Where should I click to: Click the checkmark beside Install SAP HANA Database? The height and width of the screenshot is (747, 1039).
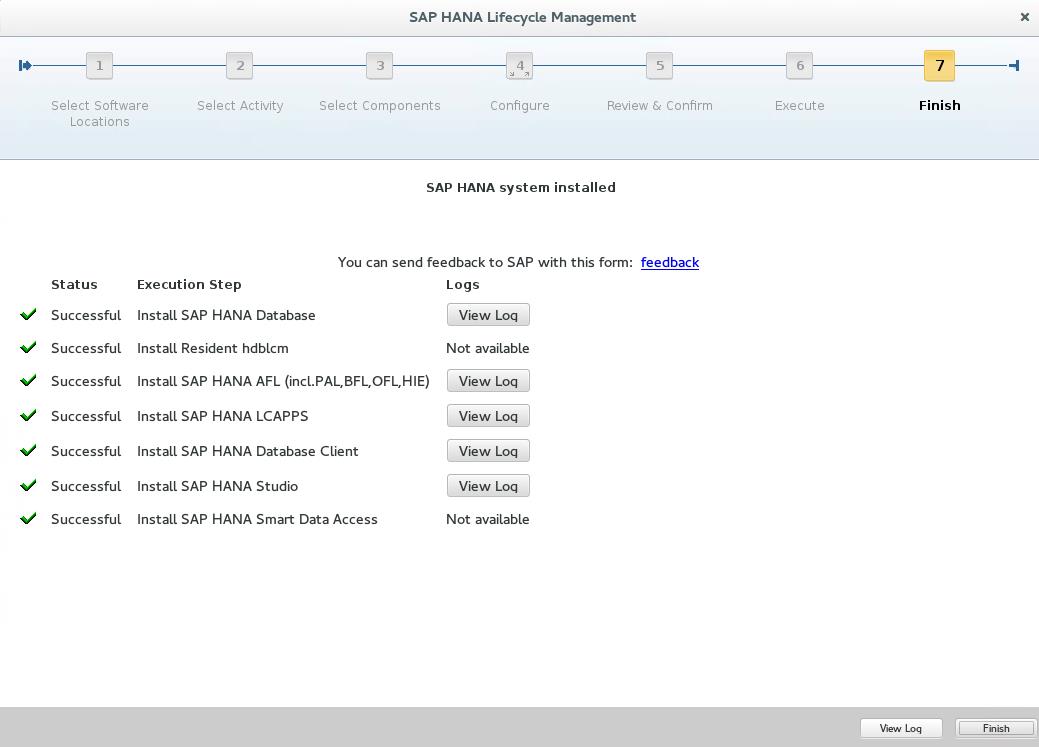click(x=28, y=314)
